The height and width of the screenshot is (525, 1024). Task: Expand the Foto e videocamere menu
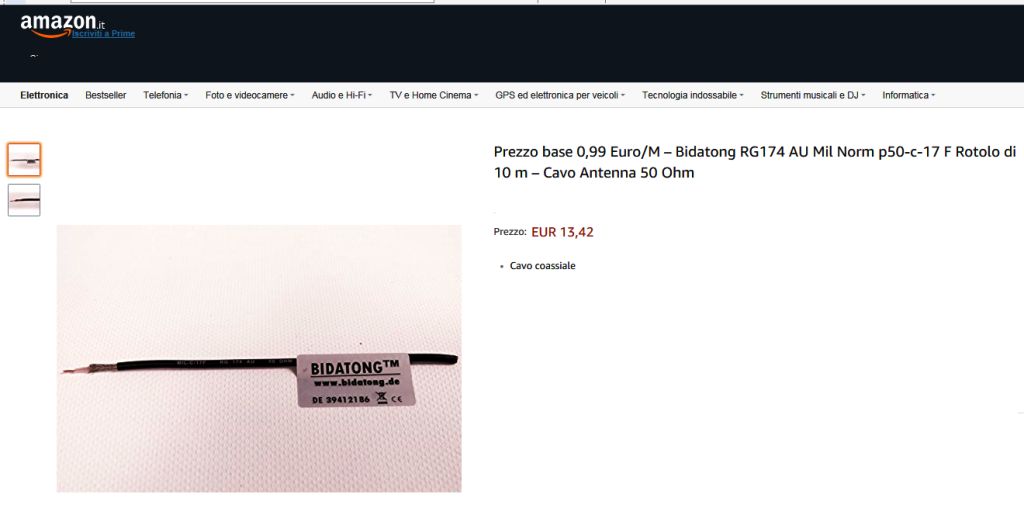coord(250,95)
